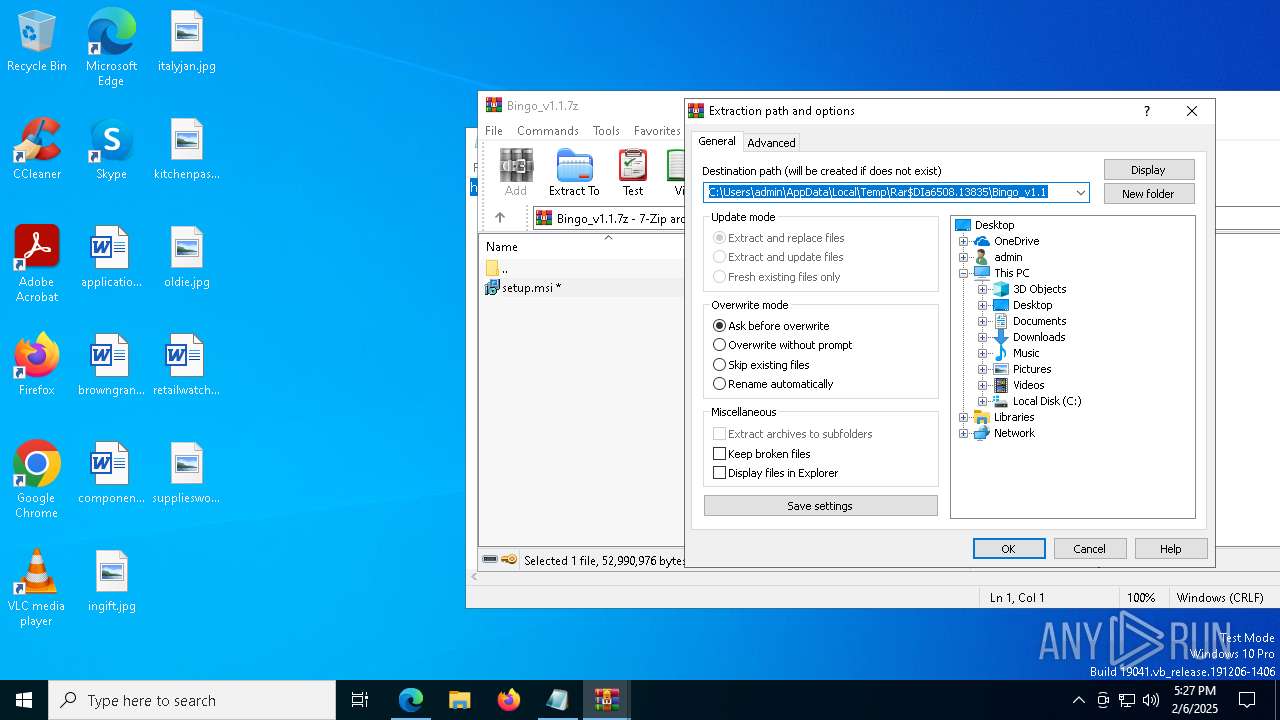Viewport: 1280px width, 720px height.
Task: Click the Name column header in WinRAR
Action: click(x=502, y=247)
